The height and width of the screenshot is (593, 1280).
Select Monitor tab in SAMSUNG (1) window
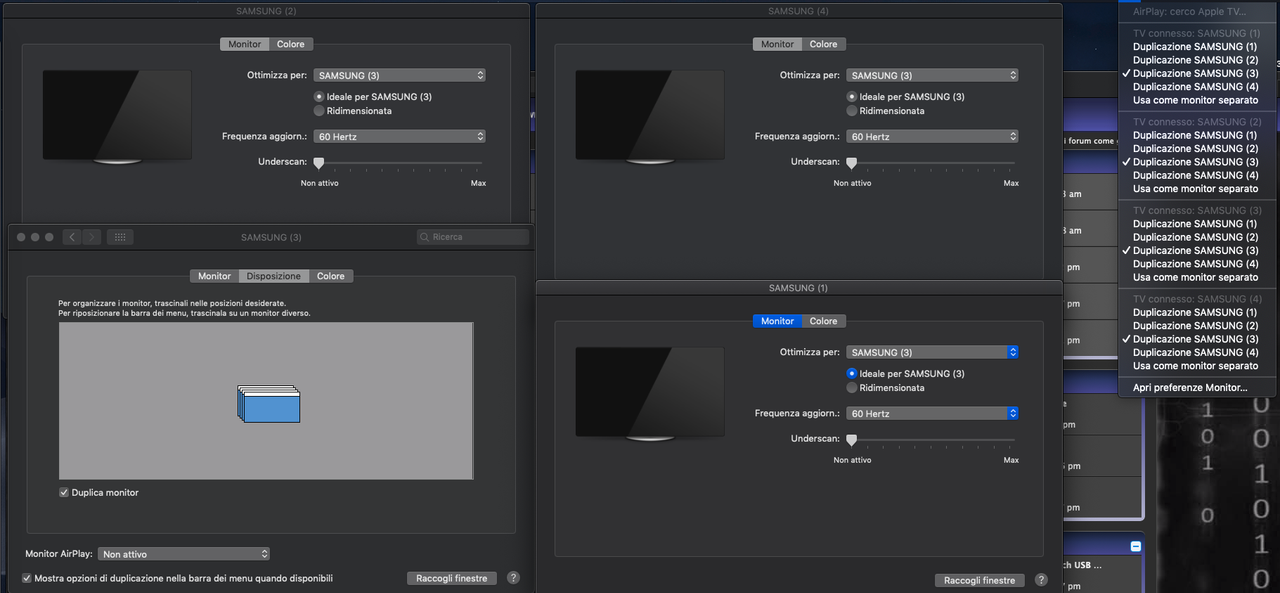click(x=778, y=321)
